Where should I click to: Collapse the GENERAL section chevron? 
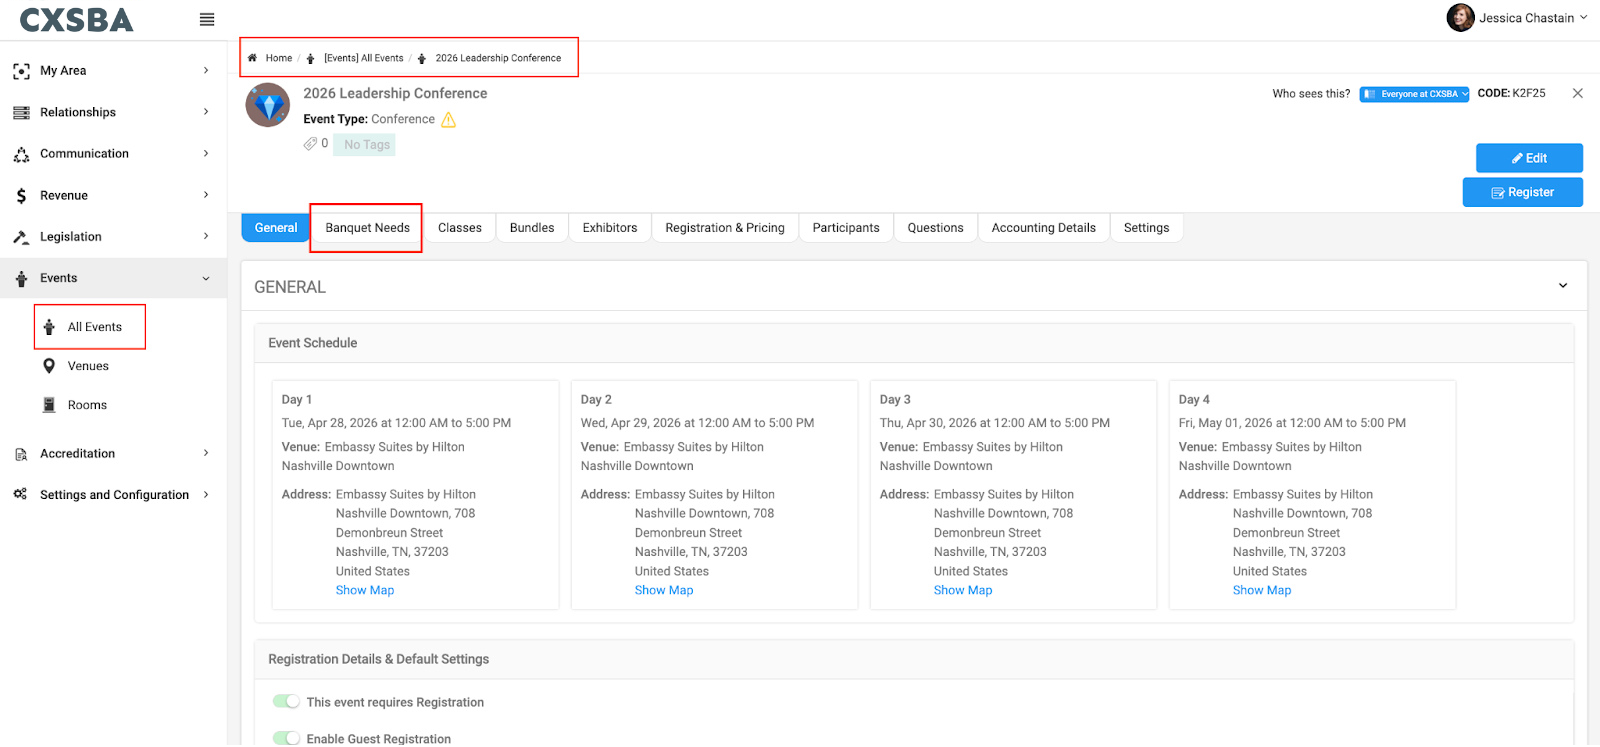tap(1563, 286)
